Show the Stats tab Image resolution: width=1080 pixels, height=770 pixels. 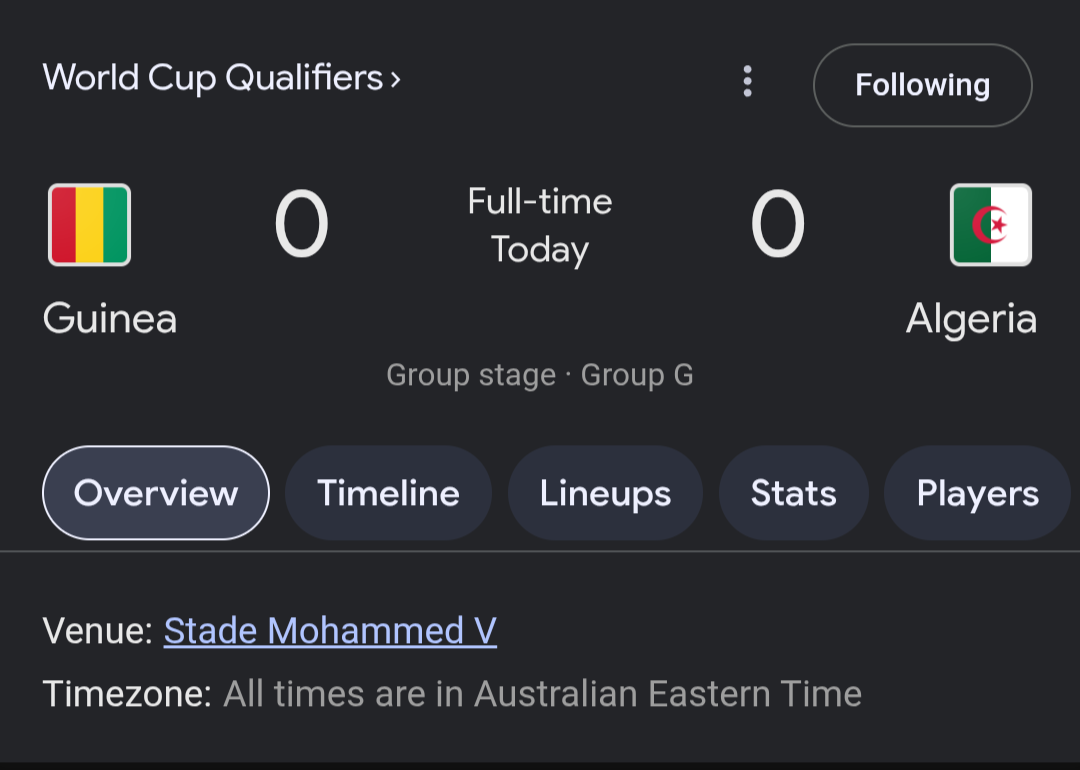pyautogui.click(x=793, y=493)
